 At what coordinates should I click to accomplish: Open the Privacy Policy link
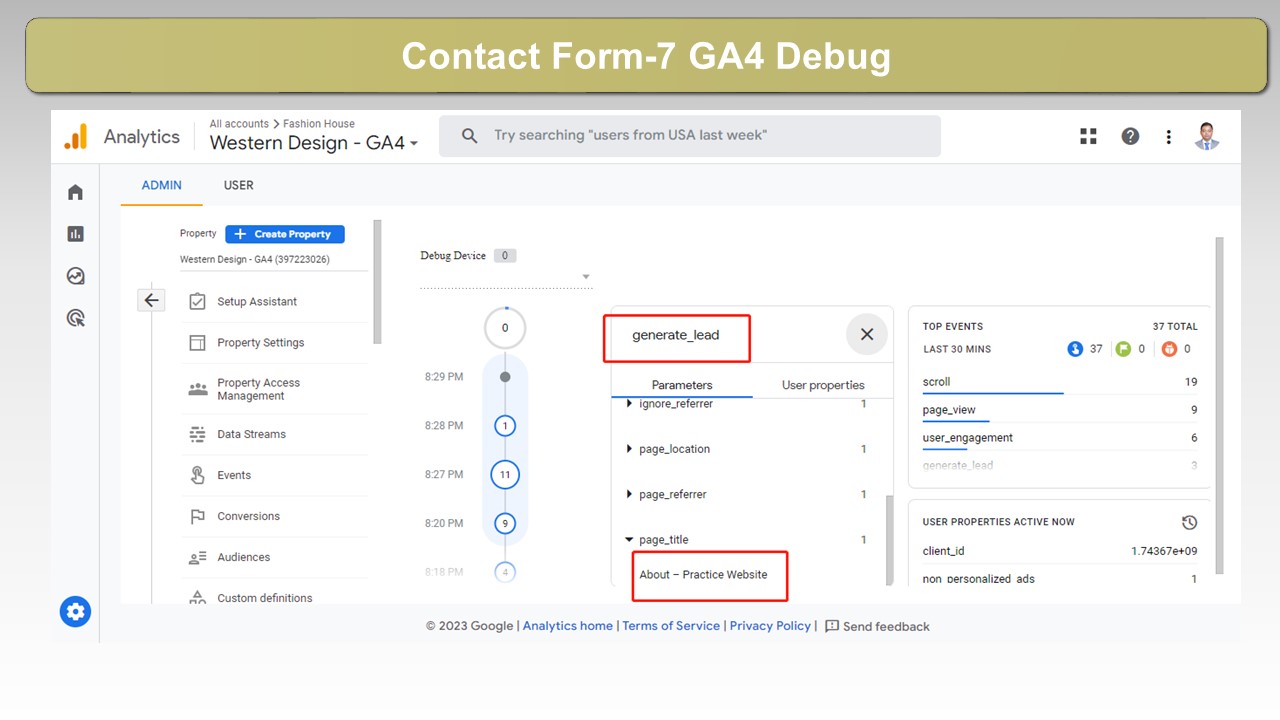tap(770, 626)
